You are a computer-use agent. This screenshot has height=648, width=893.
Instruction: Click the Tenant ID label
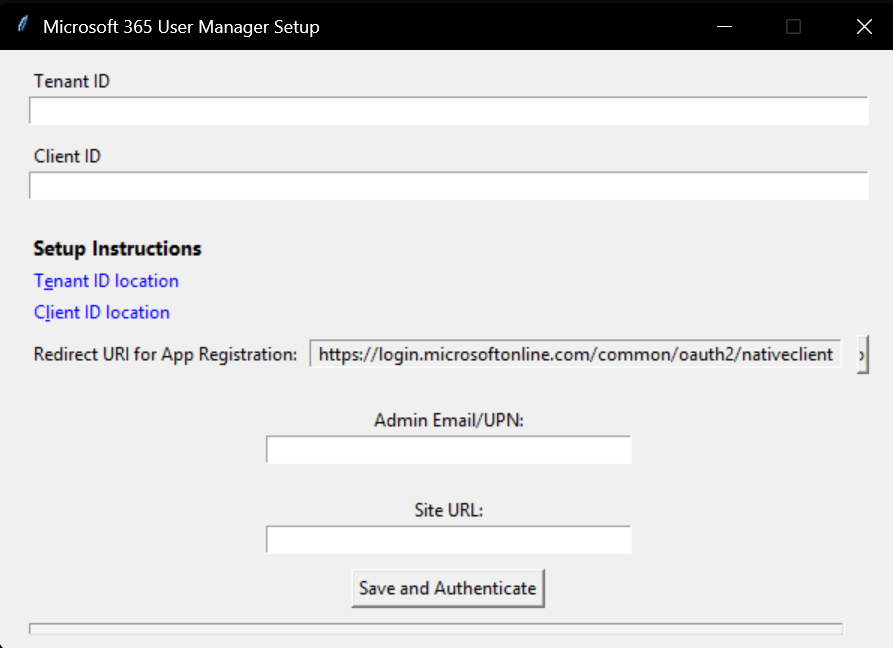72,81
